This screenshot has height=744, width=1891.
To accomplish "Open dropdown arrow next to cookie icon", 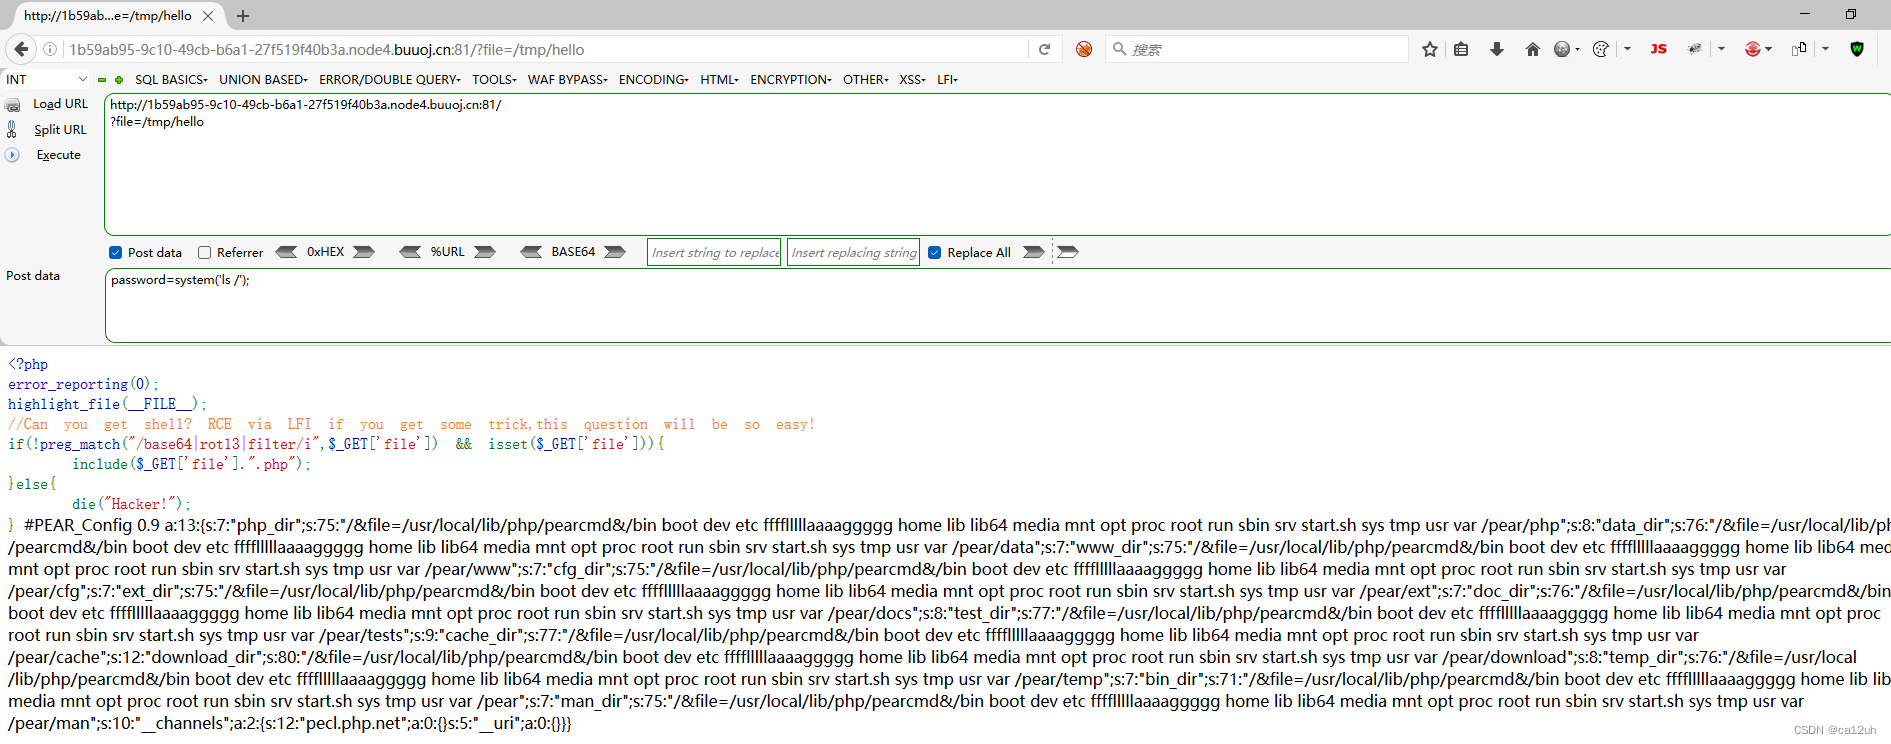I will click(1627, 49).
